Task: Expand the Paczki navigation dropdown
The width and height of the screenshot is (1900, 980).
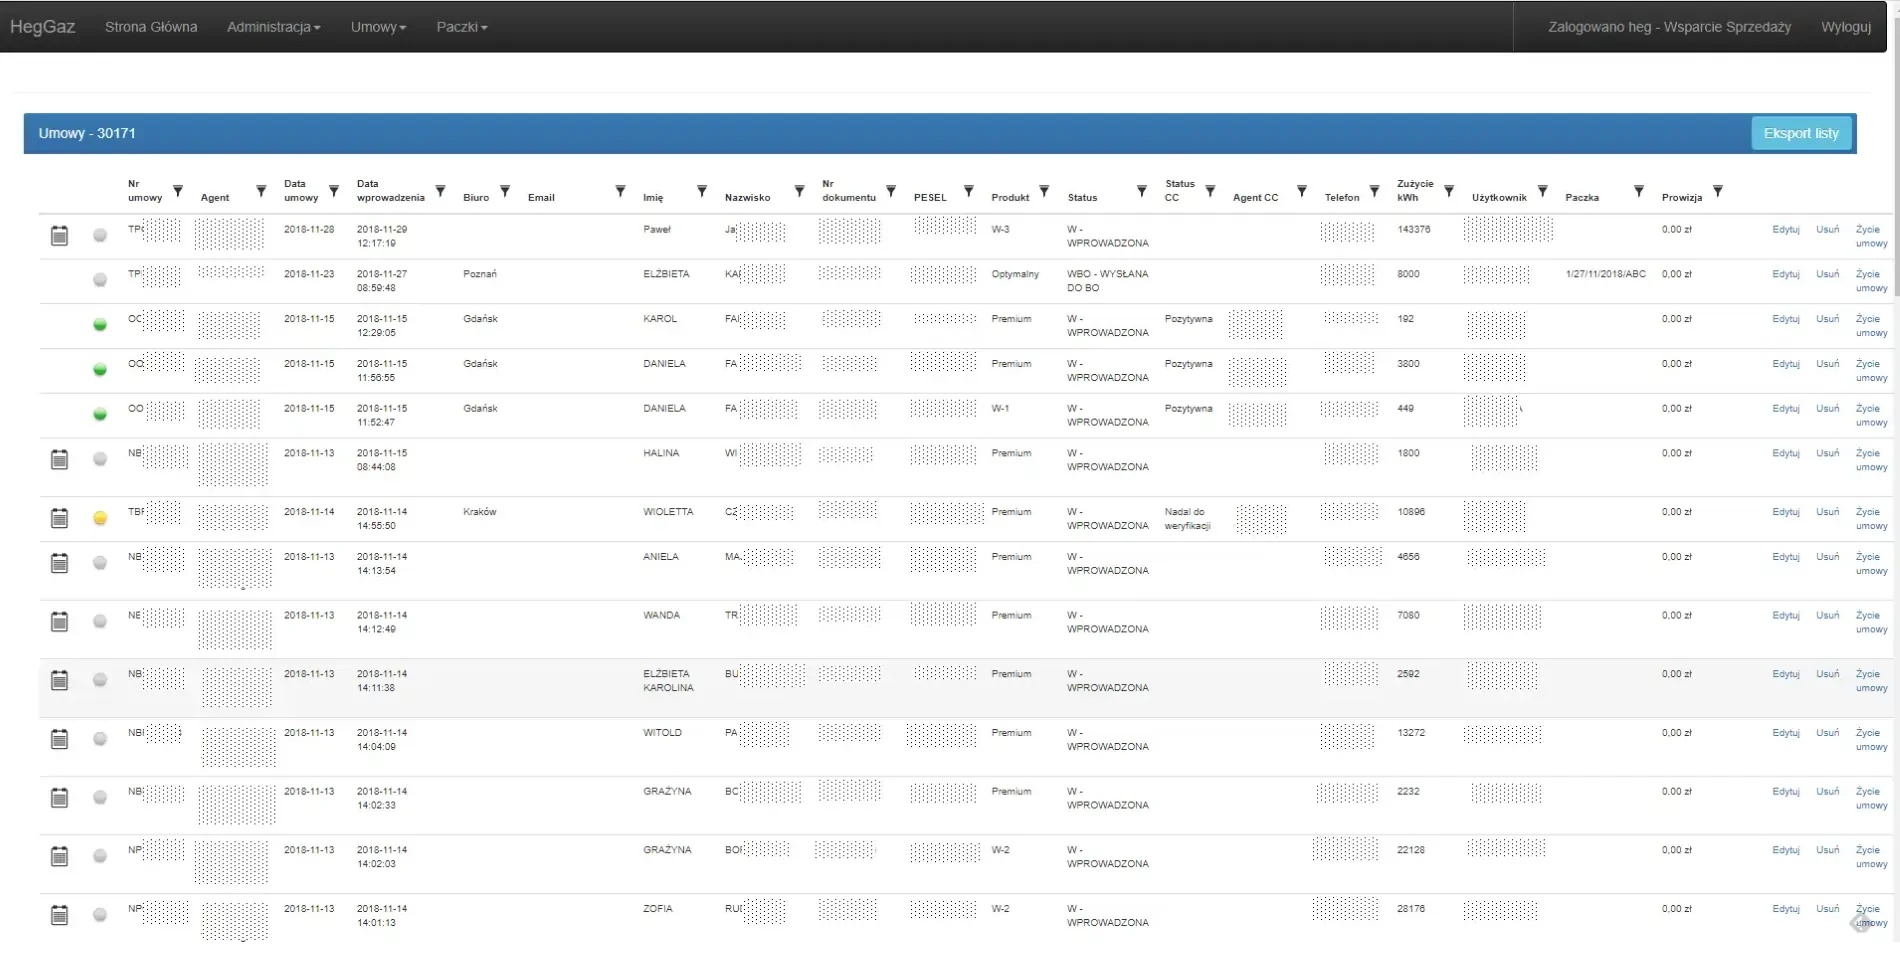Action: (461, 27)
